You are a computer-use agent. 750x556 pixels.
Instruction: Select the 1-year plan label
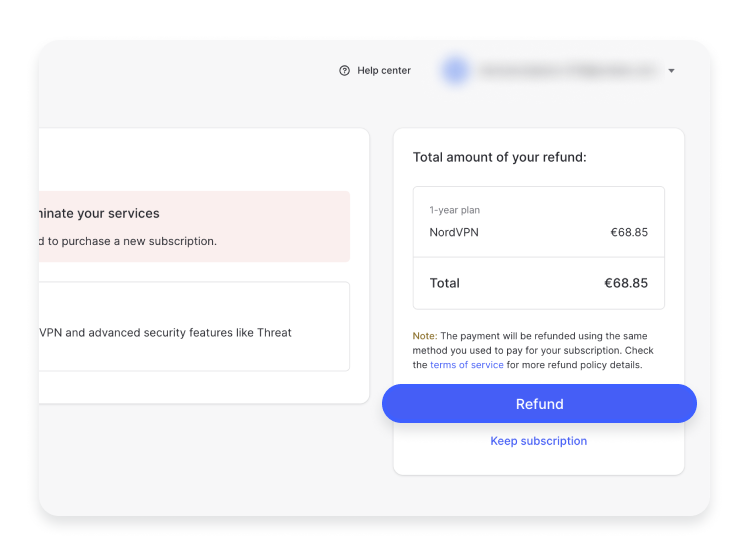pyautogui.click(x=455, y=210)
